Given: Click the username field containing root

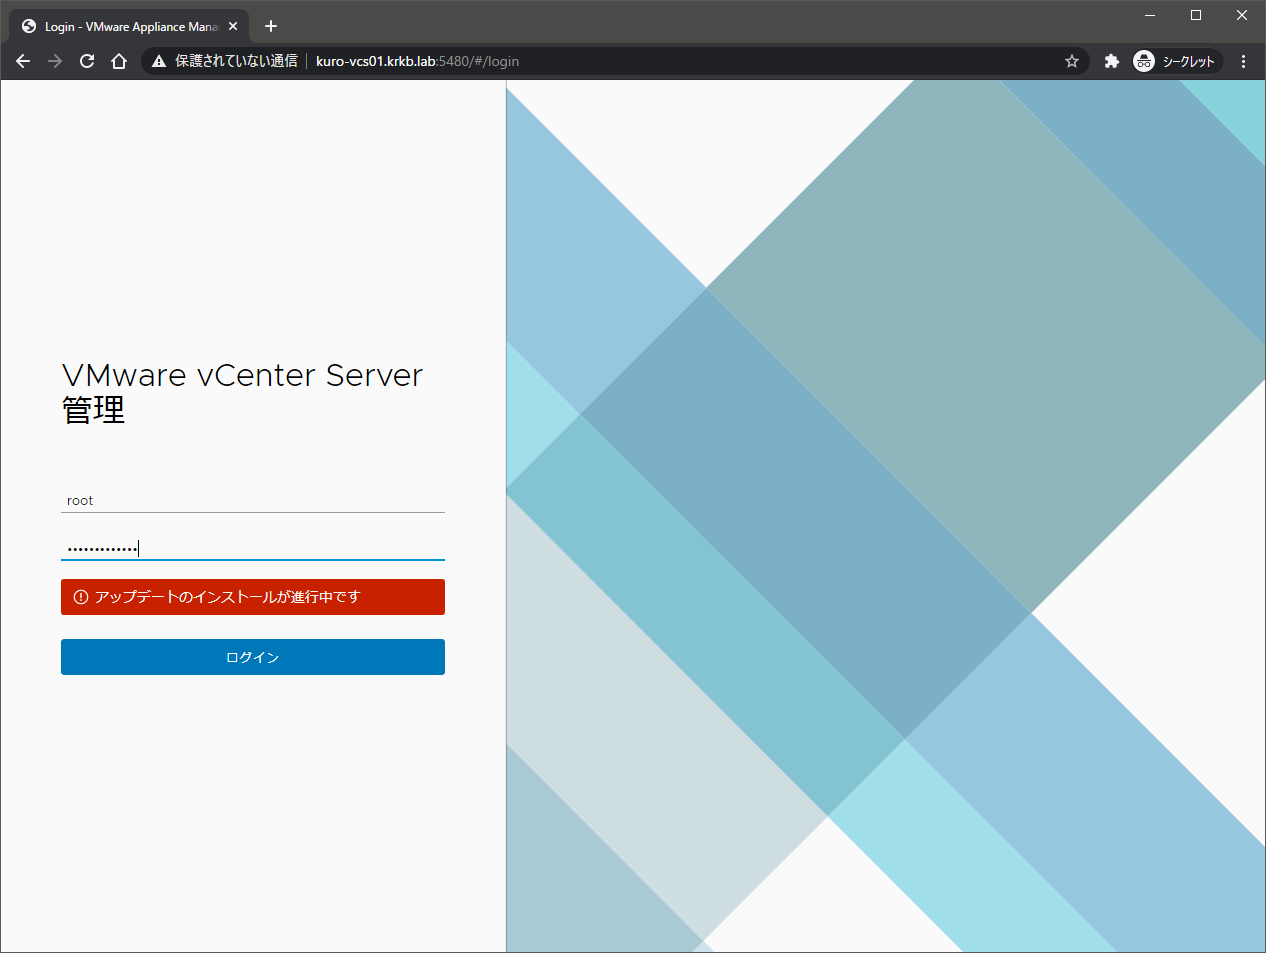Looking at the screenshot, I should pos(252,500).
